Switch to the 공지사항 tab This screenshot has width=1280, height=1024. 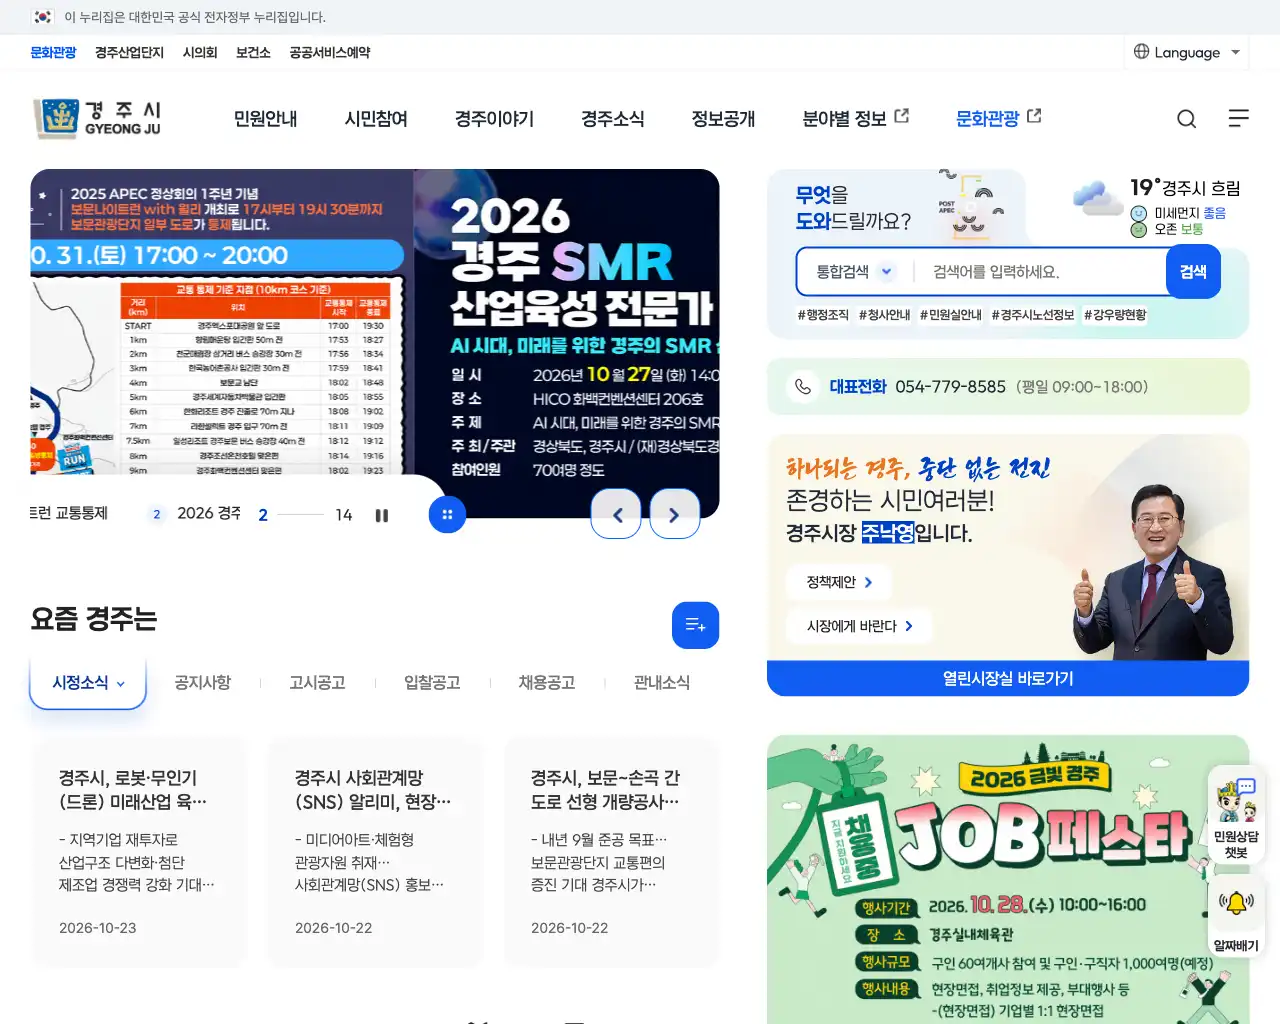(203, 683)
